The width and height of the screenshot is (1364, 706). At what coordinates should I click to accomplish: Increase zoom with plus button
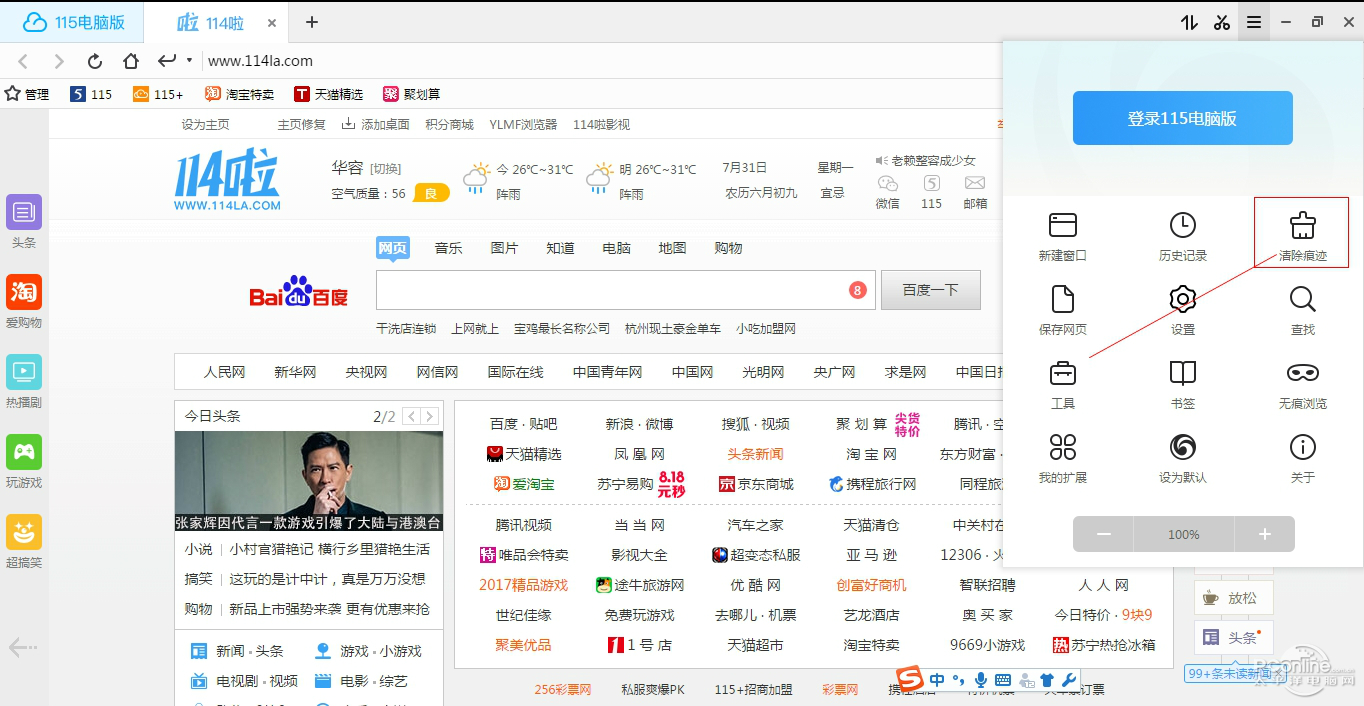pos(1264,534)
